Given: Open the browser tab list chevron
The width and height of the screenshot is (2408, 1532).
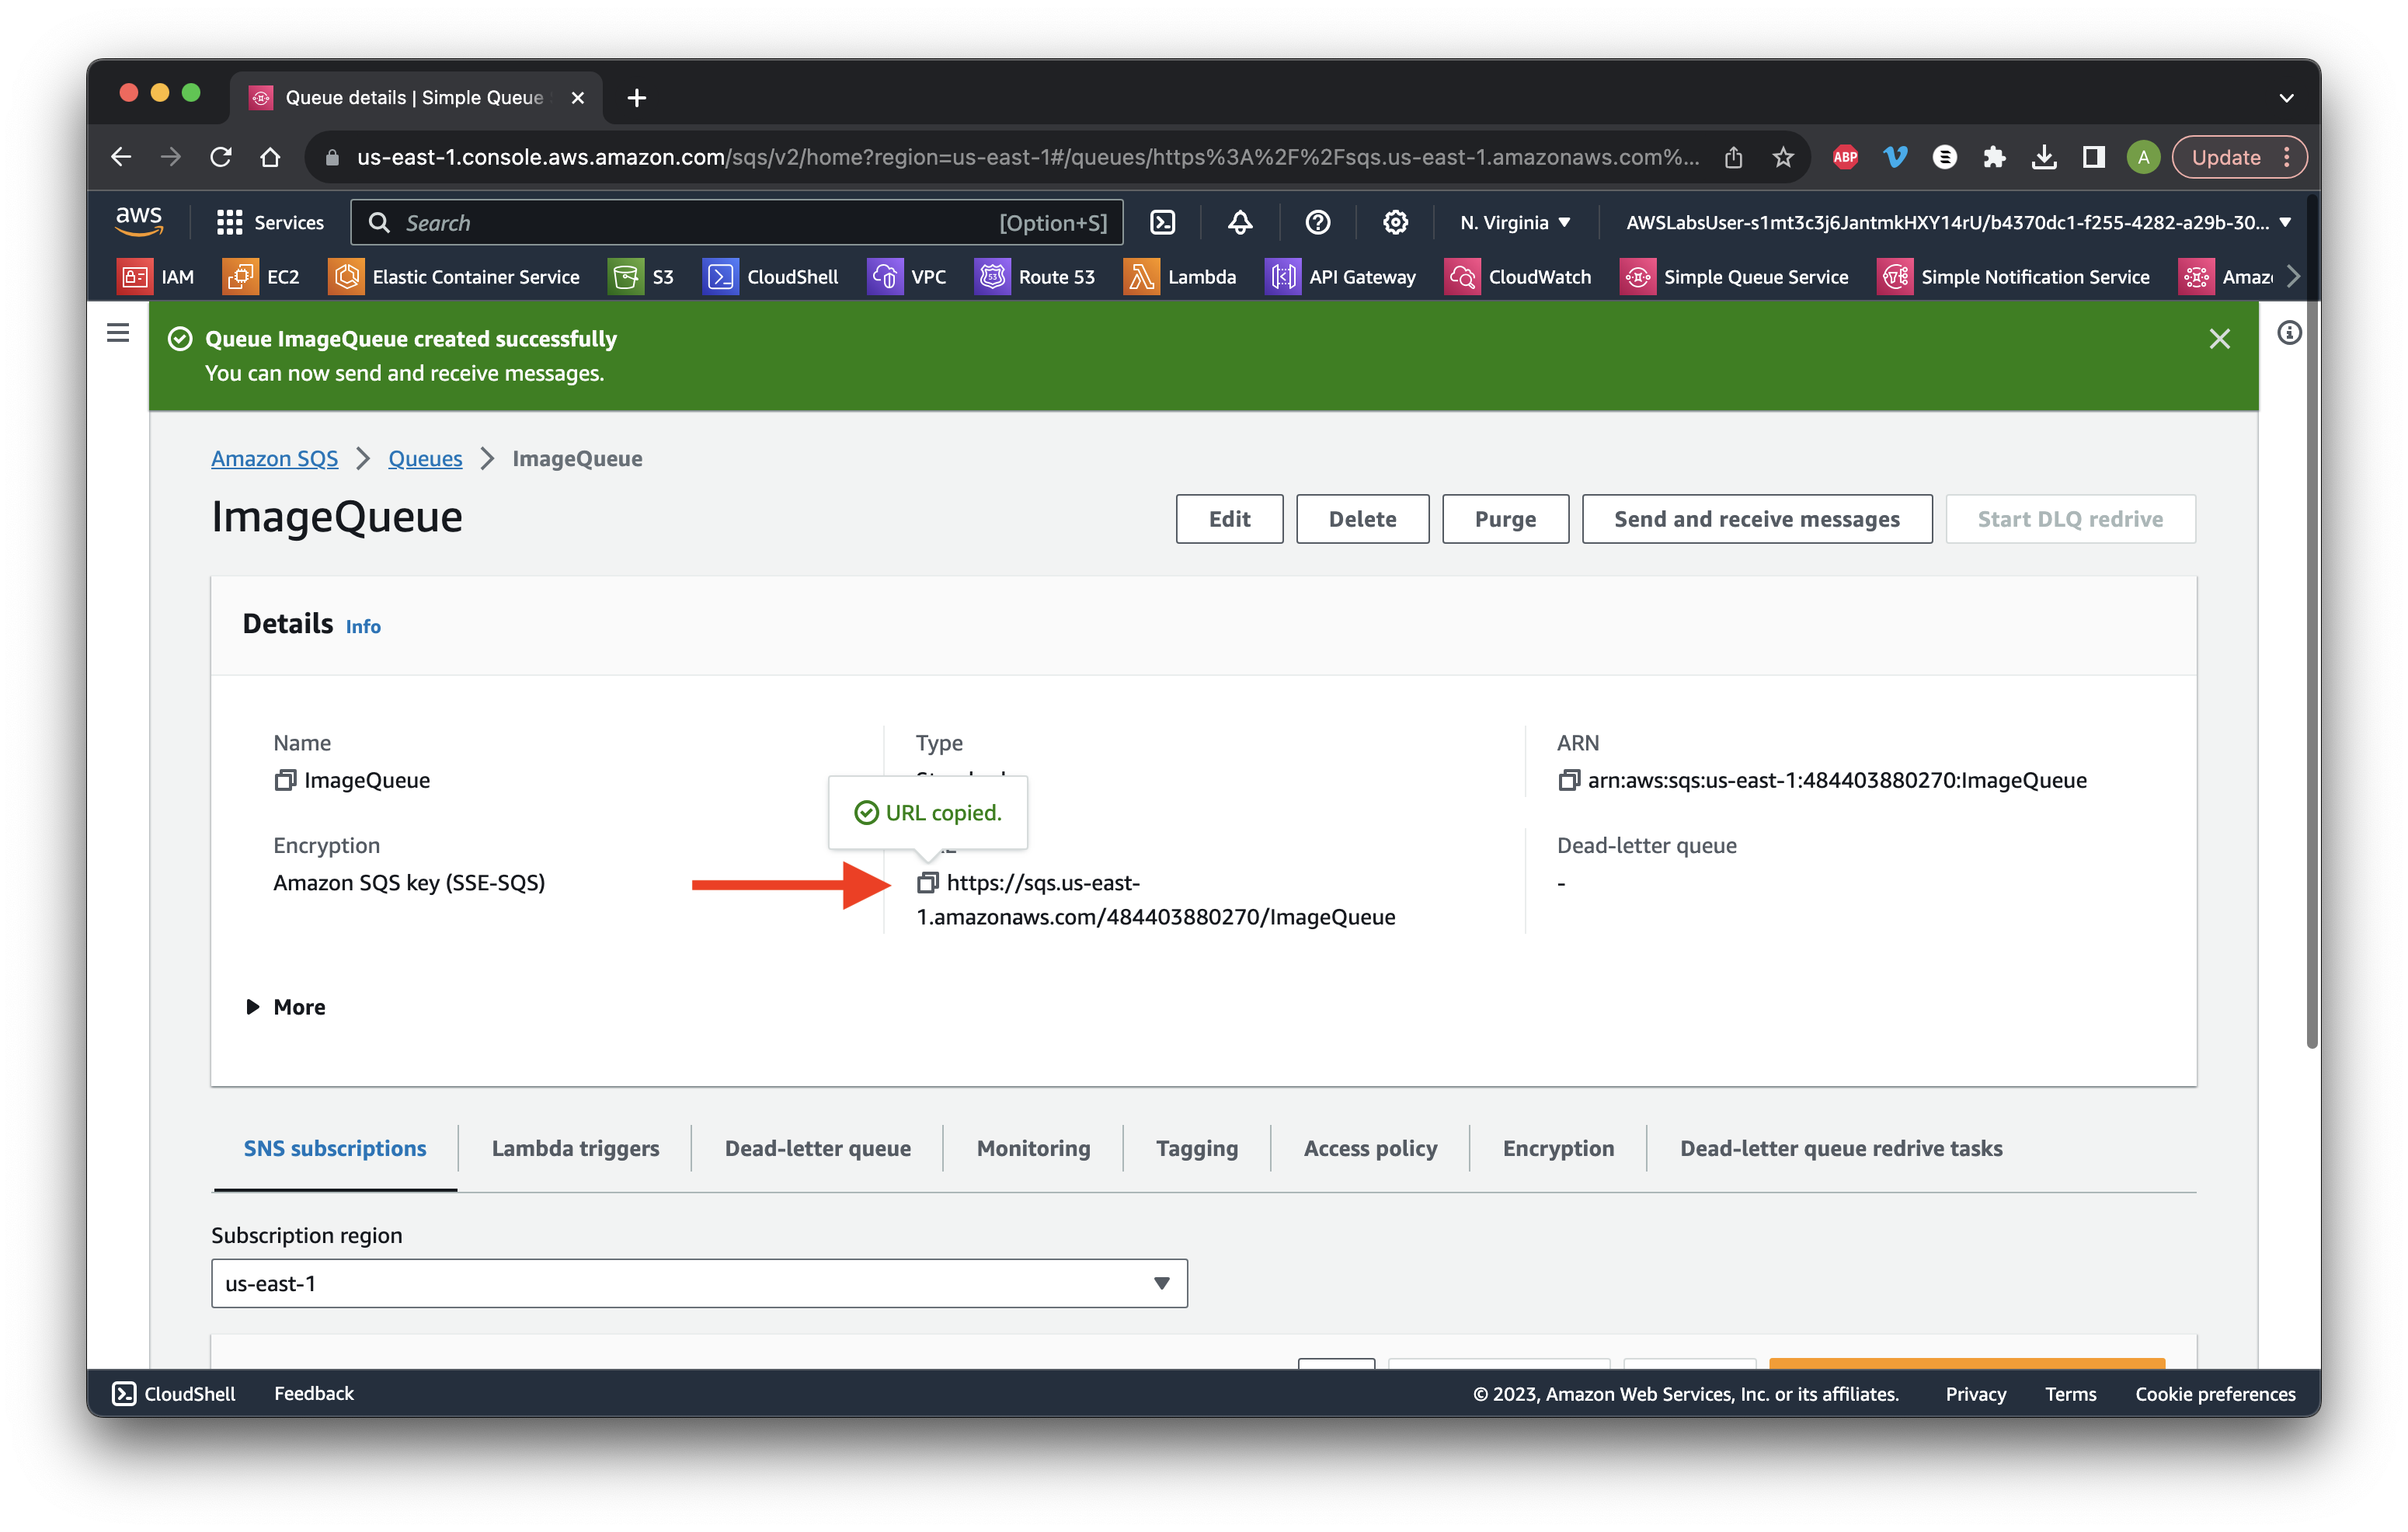Looking at the screenshot, I should pos(2286,98).
